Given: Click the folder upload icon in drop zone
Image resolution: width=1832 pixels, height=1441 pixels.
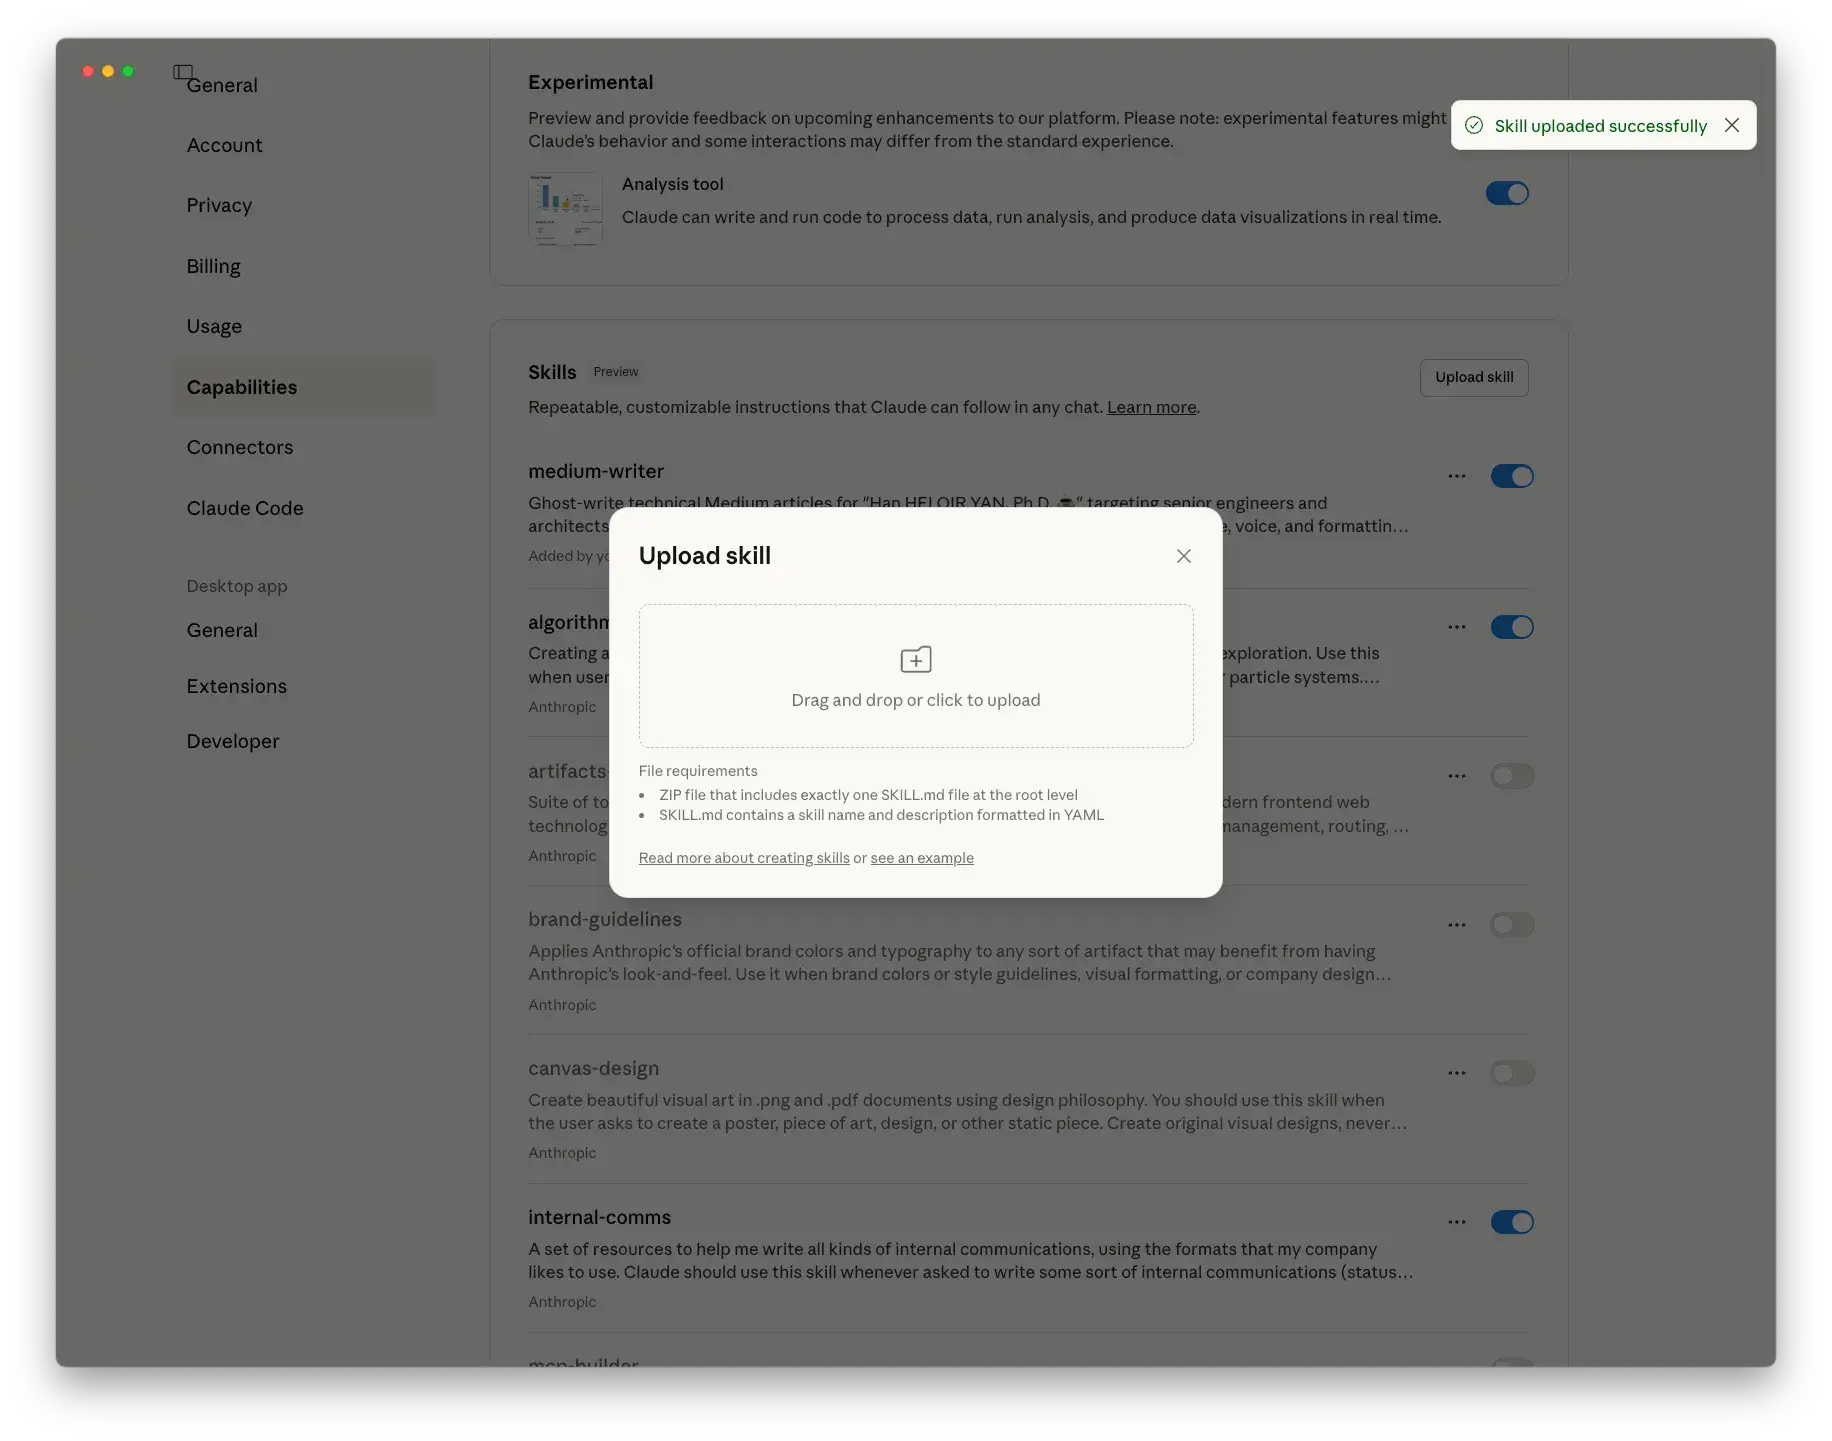Looking at the screenshot, I should (915, 659).
